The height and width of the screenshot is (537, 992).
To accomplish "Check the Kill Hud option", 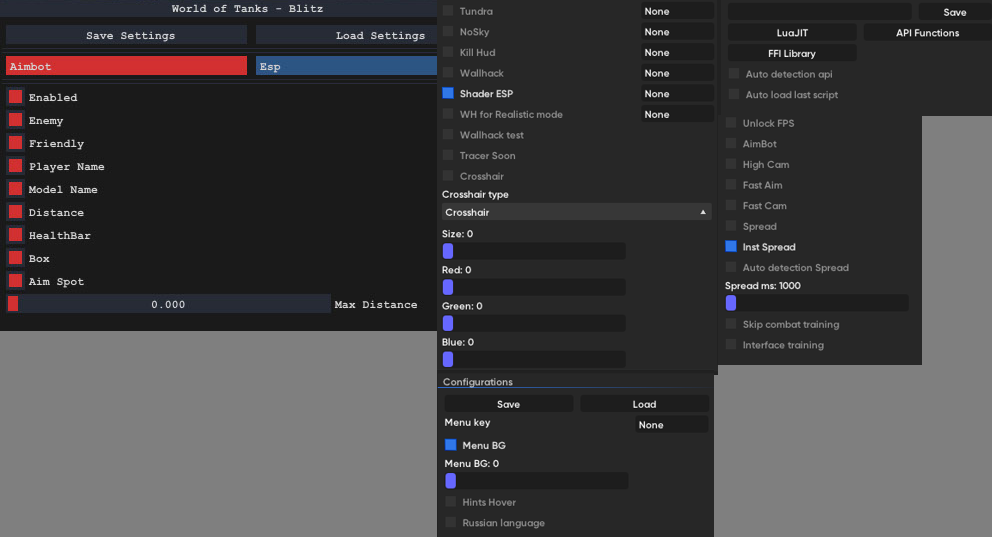I will 448,52.
